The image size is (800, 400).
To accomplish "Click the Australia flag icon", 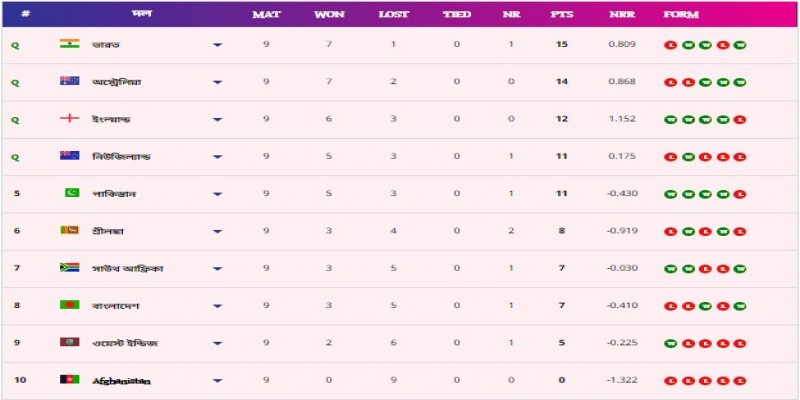I will [x=69, y=81].
